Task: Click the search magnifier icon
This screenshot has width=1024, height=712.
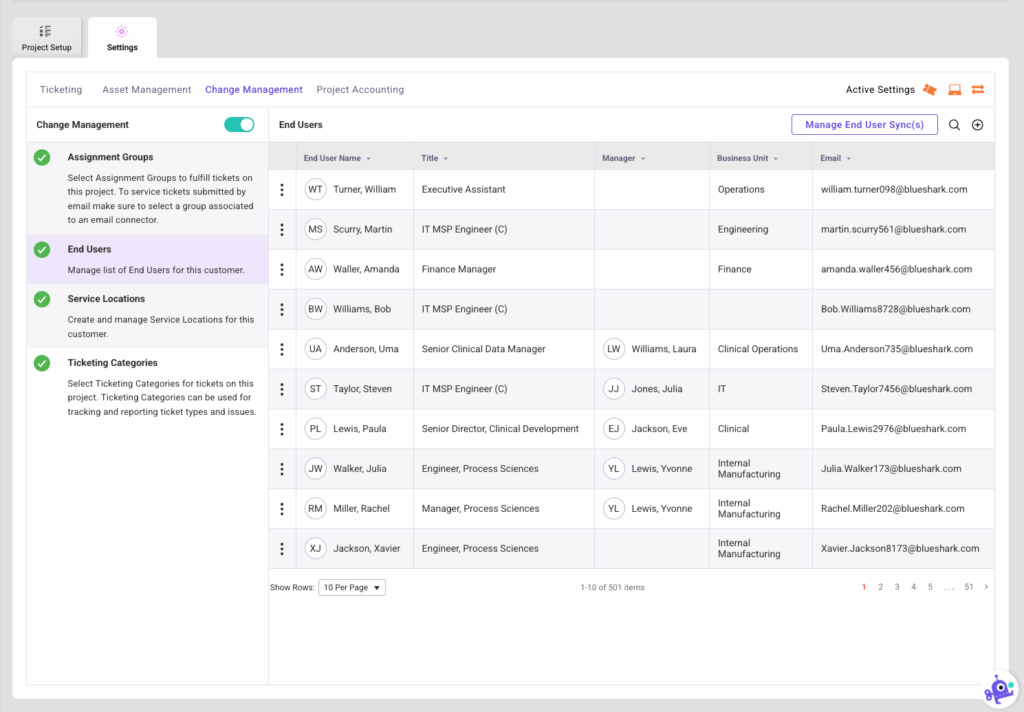Action: (x=954, y=125)
